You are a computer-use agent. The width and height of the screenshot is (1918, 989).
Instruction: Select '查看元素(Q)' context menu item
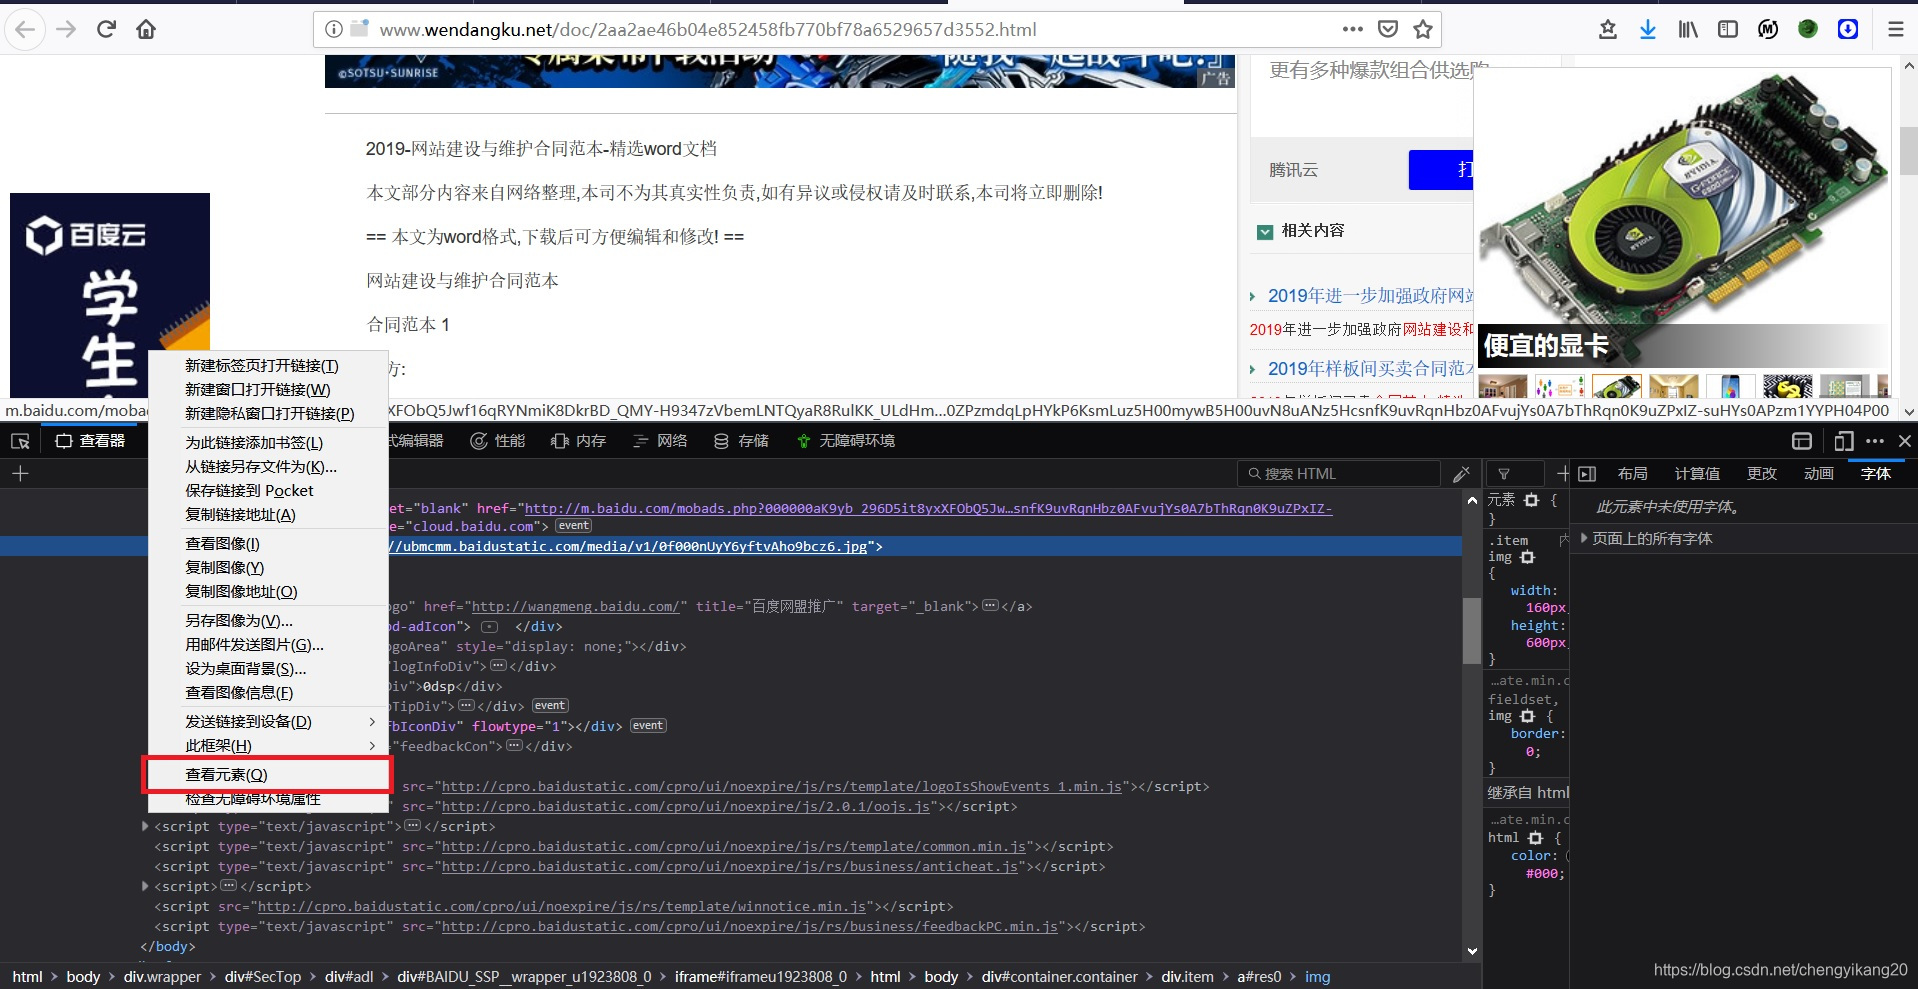(x=268, y=775)
